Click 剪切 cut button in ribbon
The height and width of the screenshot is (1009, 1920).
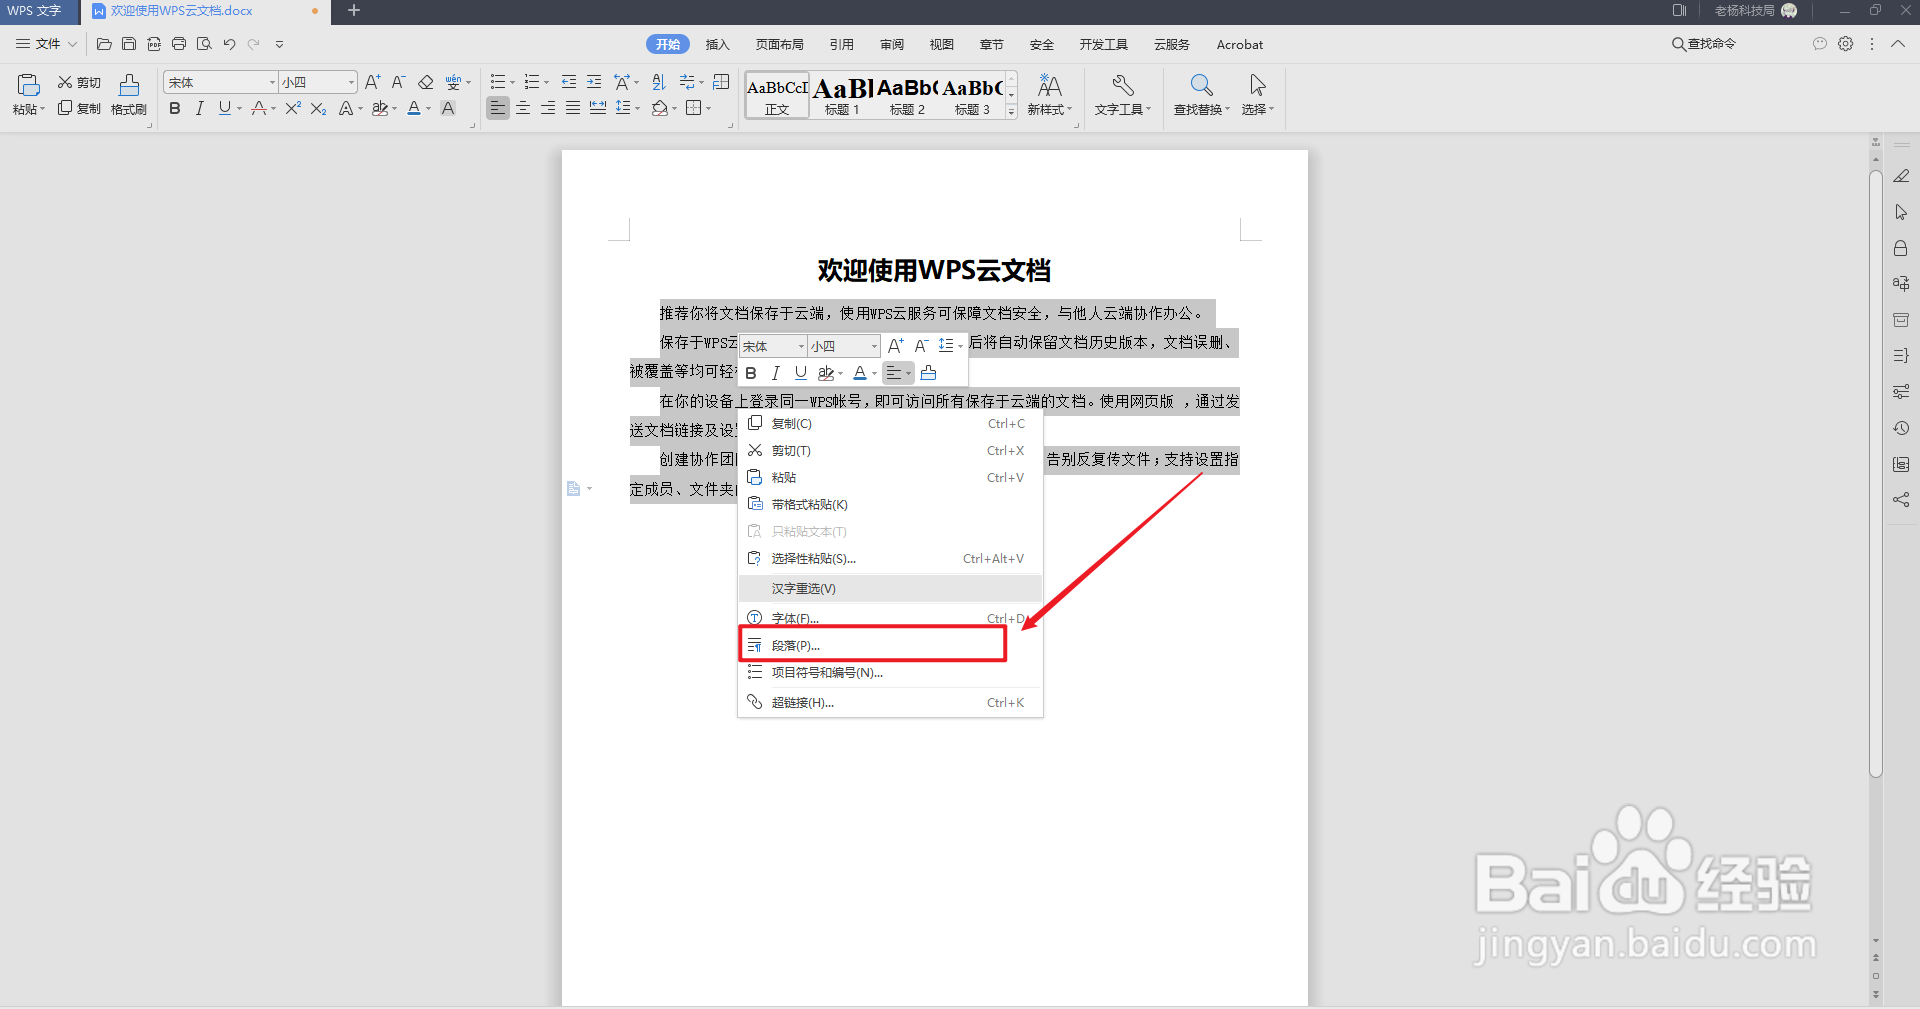[x=79, y=82]
